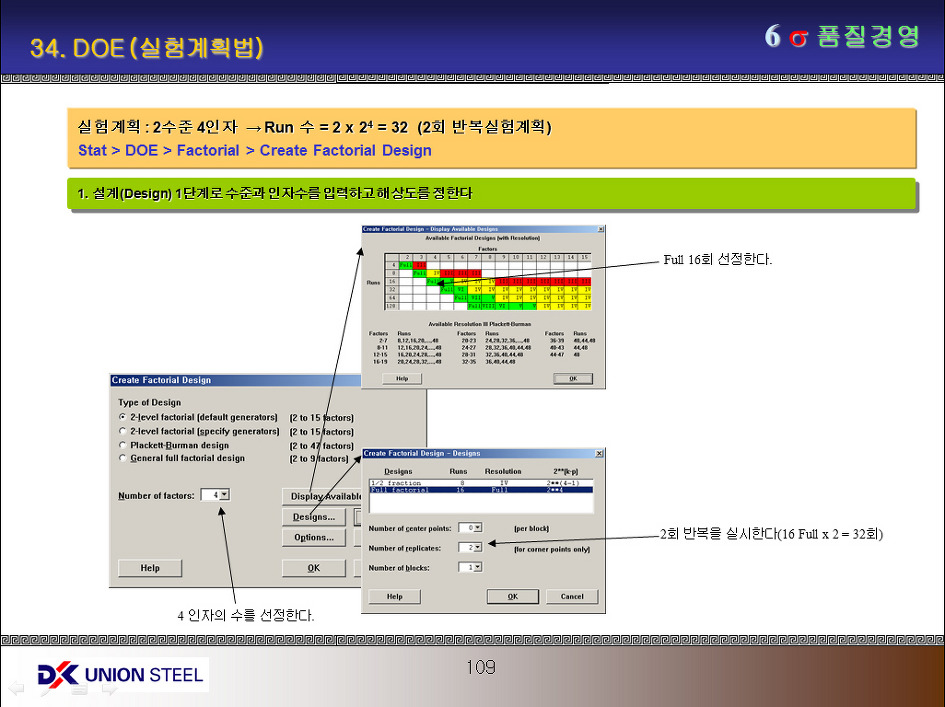Click Help in Create Factorial Design dialog
945x707 pixels.
(150, 568)
